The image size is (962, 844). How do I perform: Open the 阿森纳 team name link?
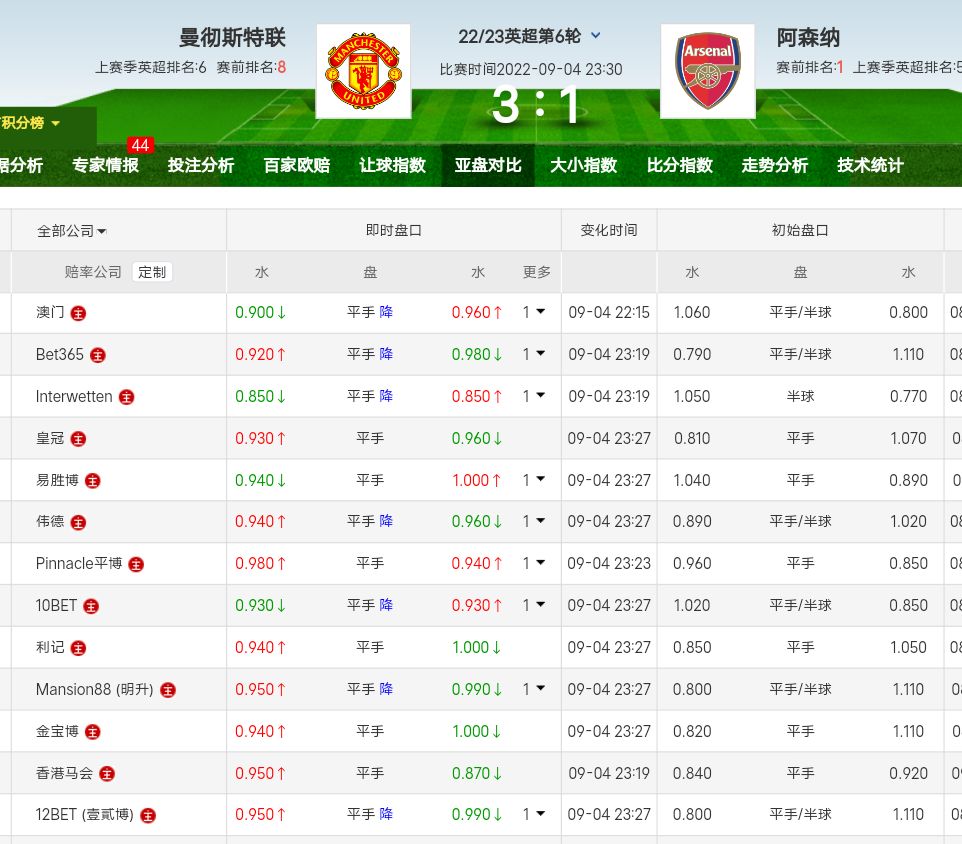(x=808, y=38)
